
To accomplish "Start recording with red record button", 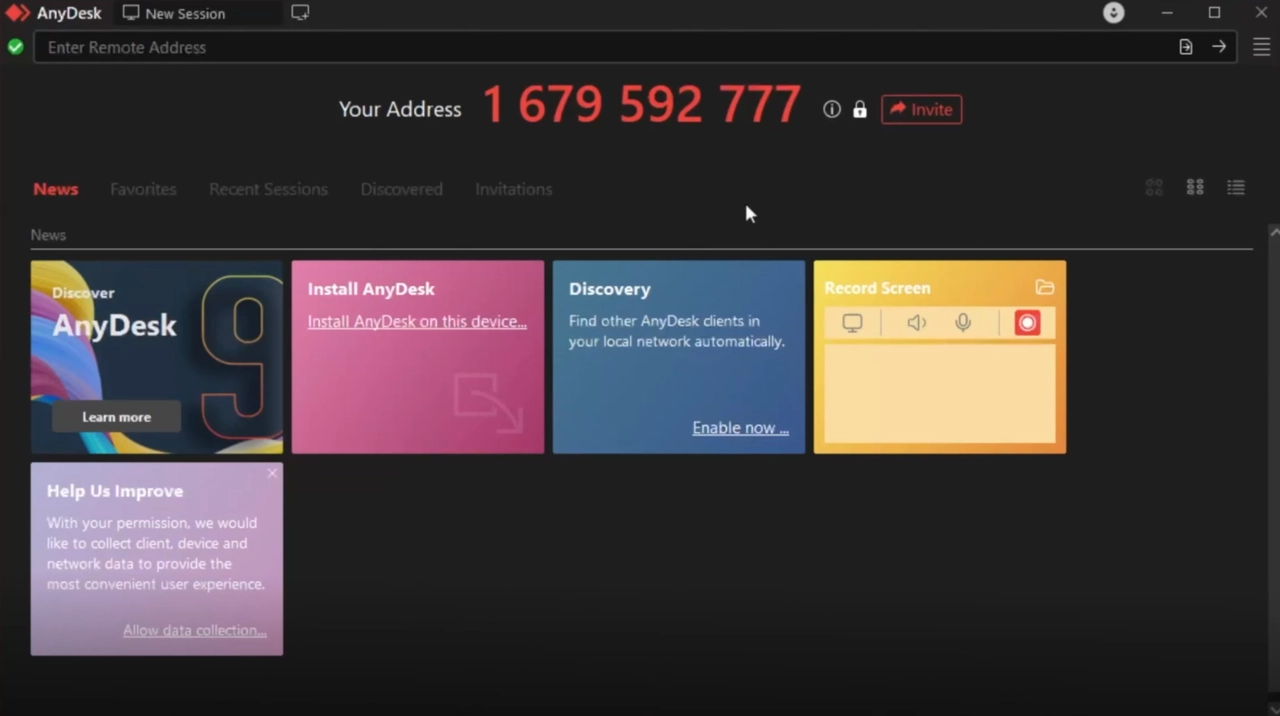I will 1027,323.
